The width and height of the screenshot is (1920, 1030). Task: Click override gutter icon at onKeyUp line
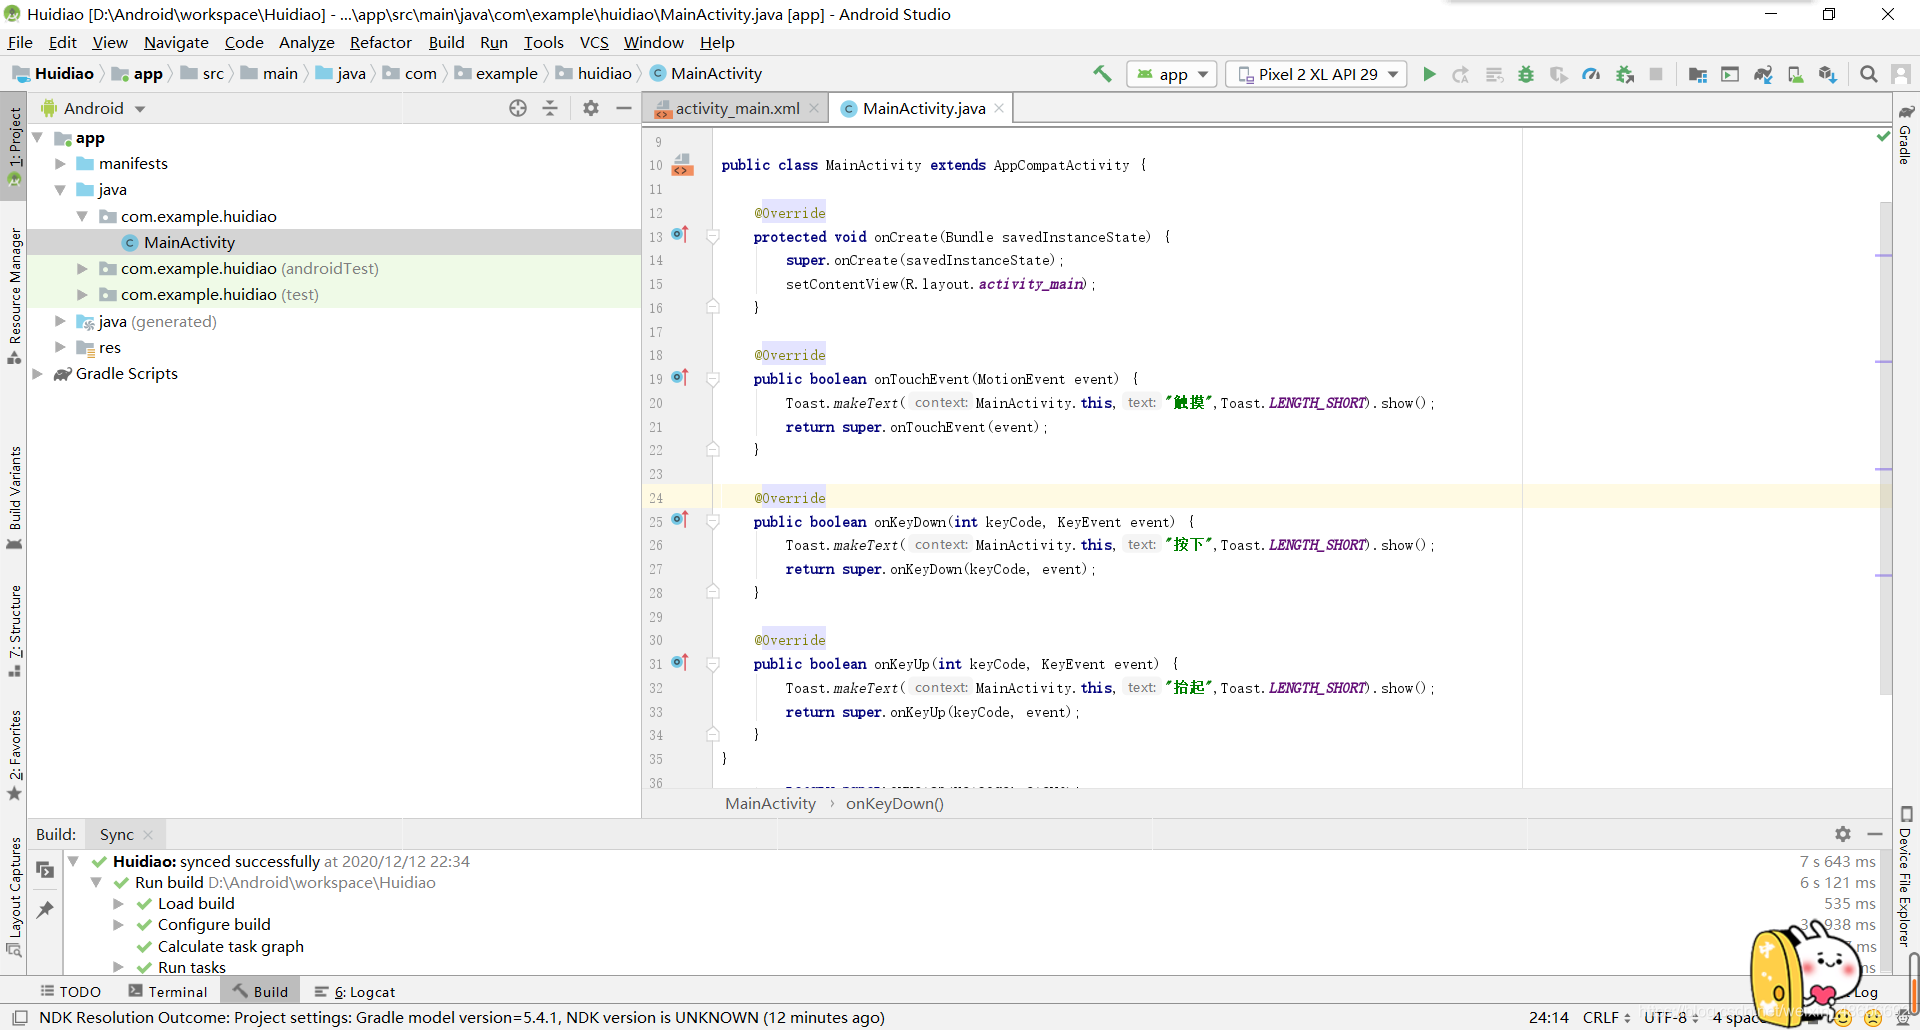point(680,662)
